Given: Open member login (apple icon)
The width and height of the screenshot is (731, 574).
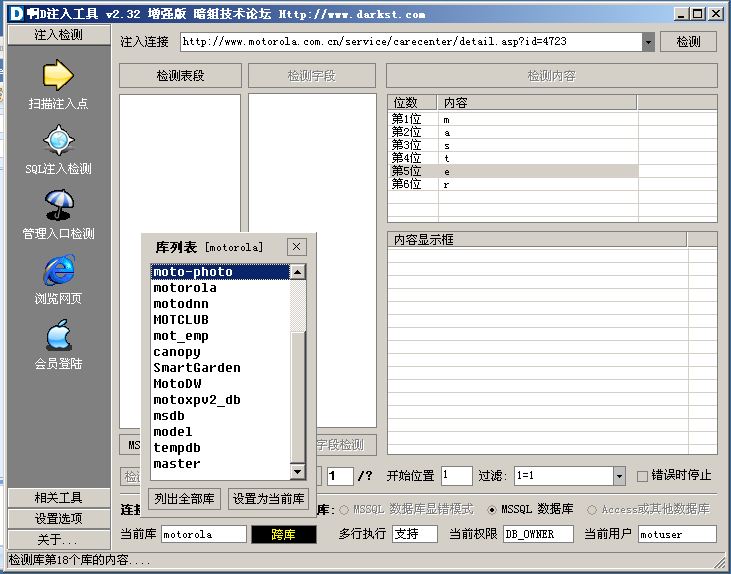Looking at the screenshot, I should (x=58, y=335).
